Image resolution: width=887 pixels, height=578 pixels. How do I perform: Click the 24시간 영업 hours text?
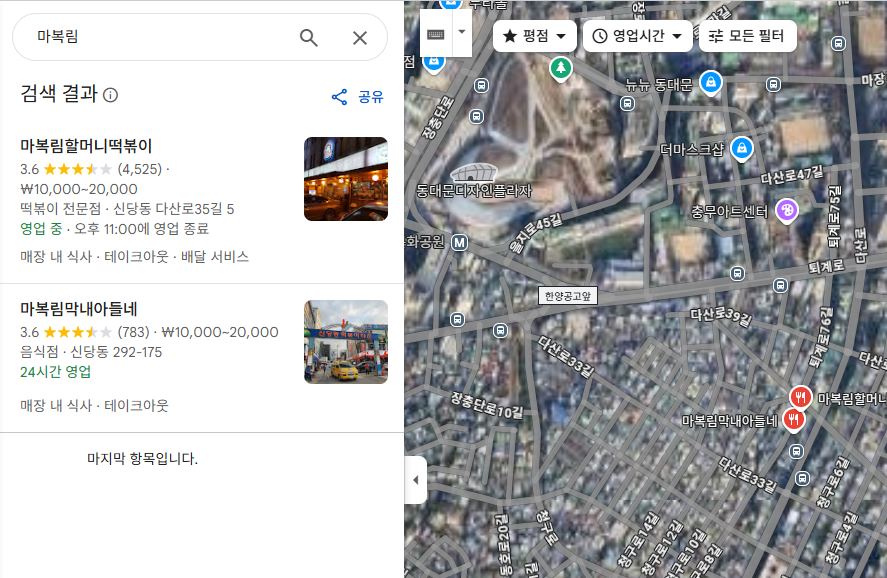click(55, 372)
